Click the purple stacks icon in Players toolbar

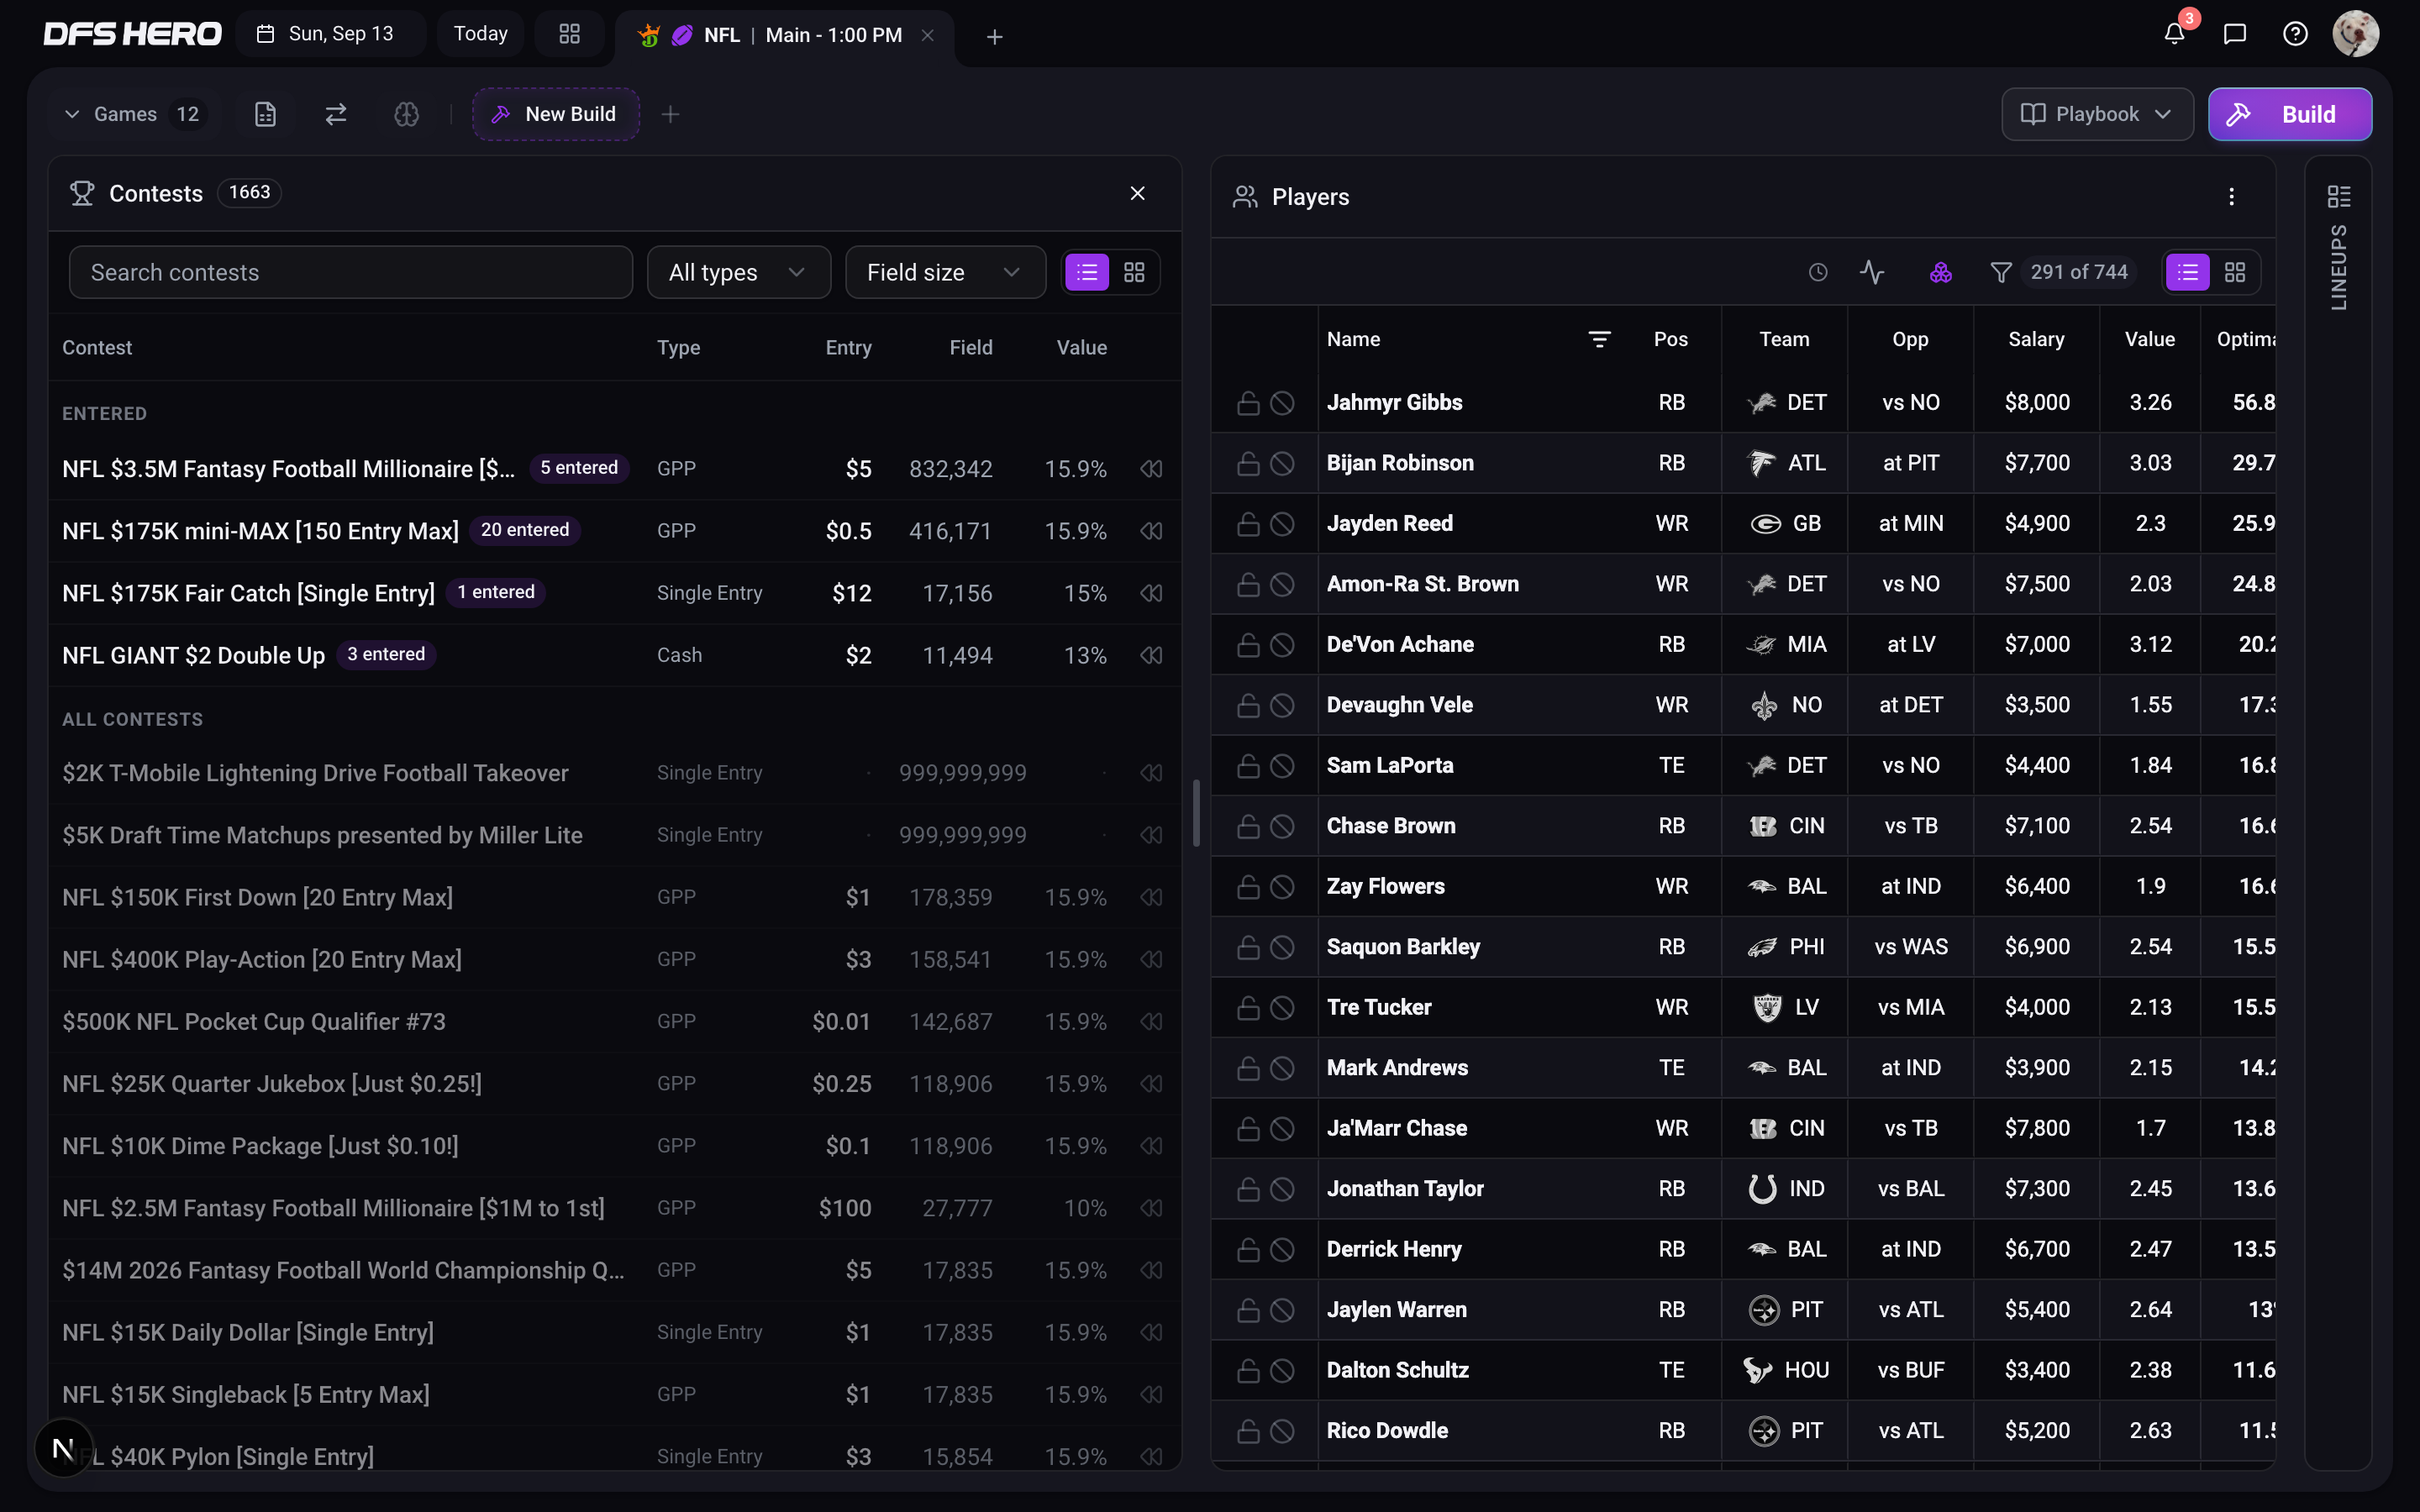click(1940, 272)
